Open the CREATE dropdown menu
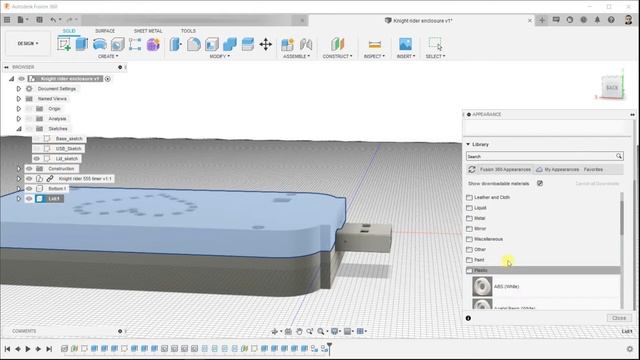This screenshot has width=640, height=360. pyautogui.click(x=108, y=56)
